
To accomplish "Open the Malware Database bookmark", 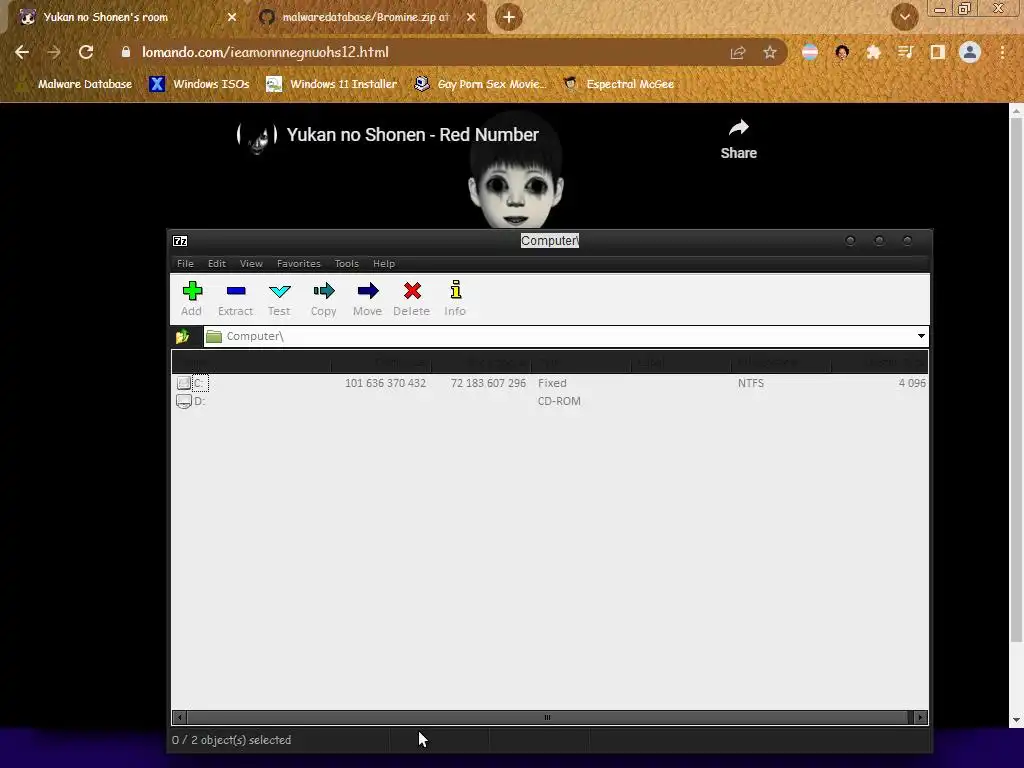I will click(76, 84).
